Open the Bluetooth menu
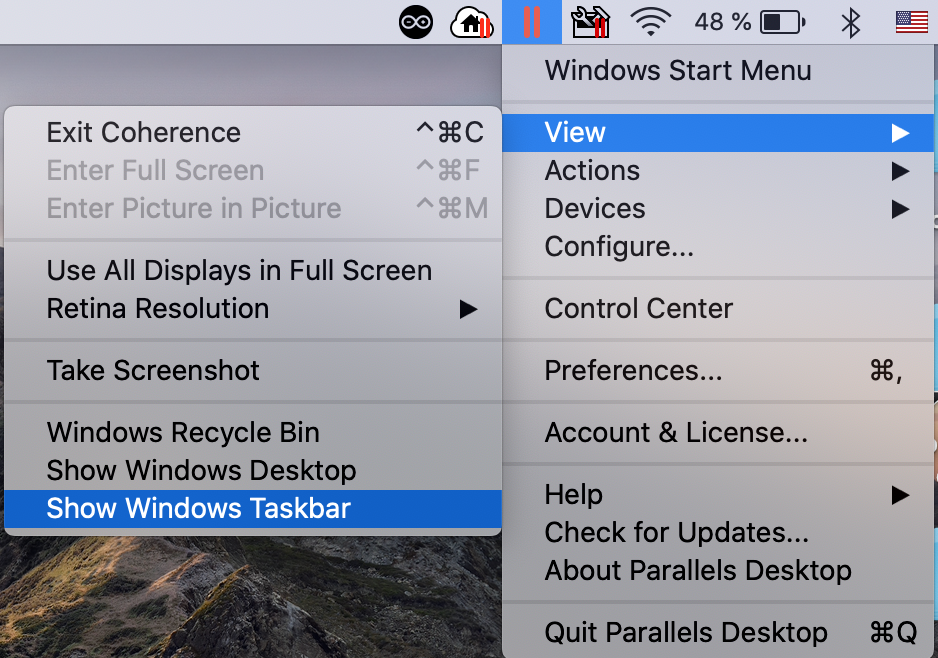Viewport: 938px width, 658px height. coord(851,23)
